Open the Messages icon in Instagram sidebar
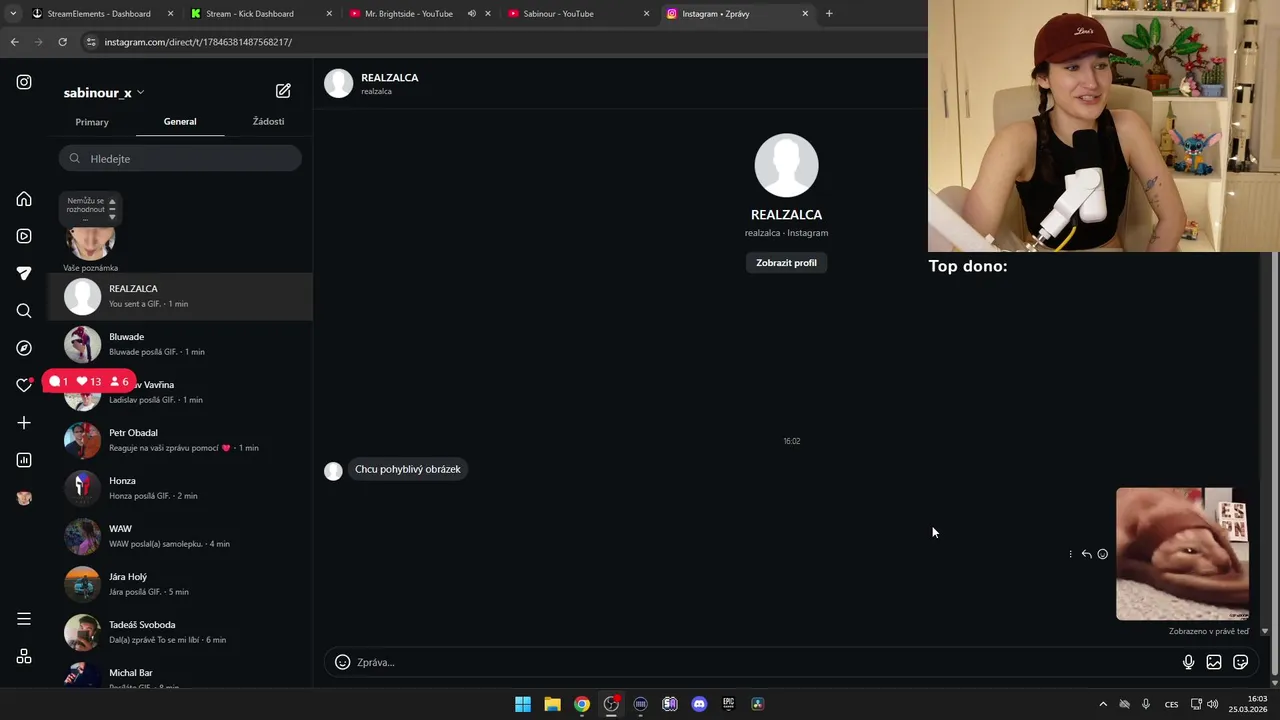This screenshot has height=720, width=1280. coord(24,273)
